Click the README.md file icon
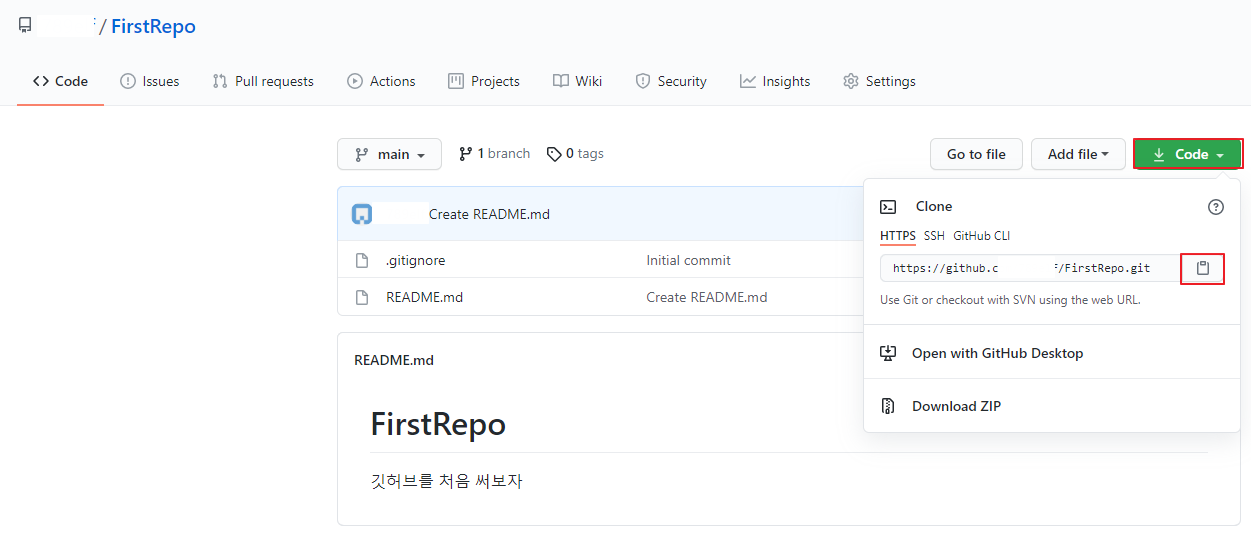The width and height of the screenshot is (1251, 535). (362, 297)
